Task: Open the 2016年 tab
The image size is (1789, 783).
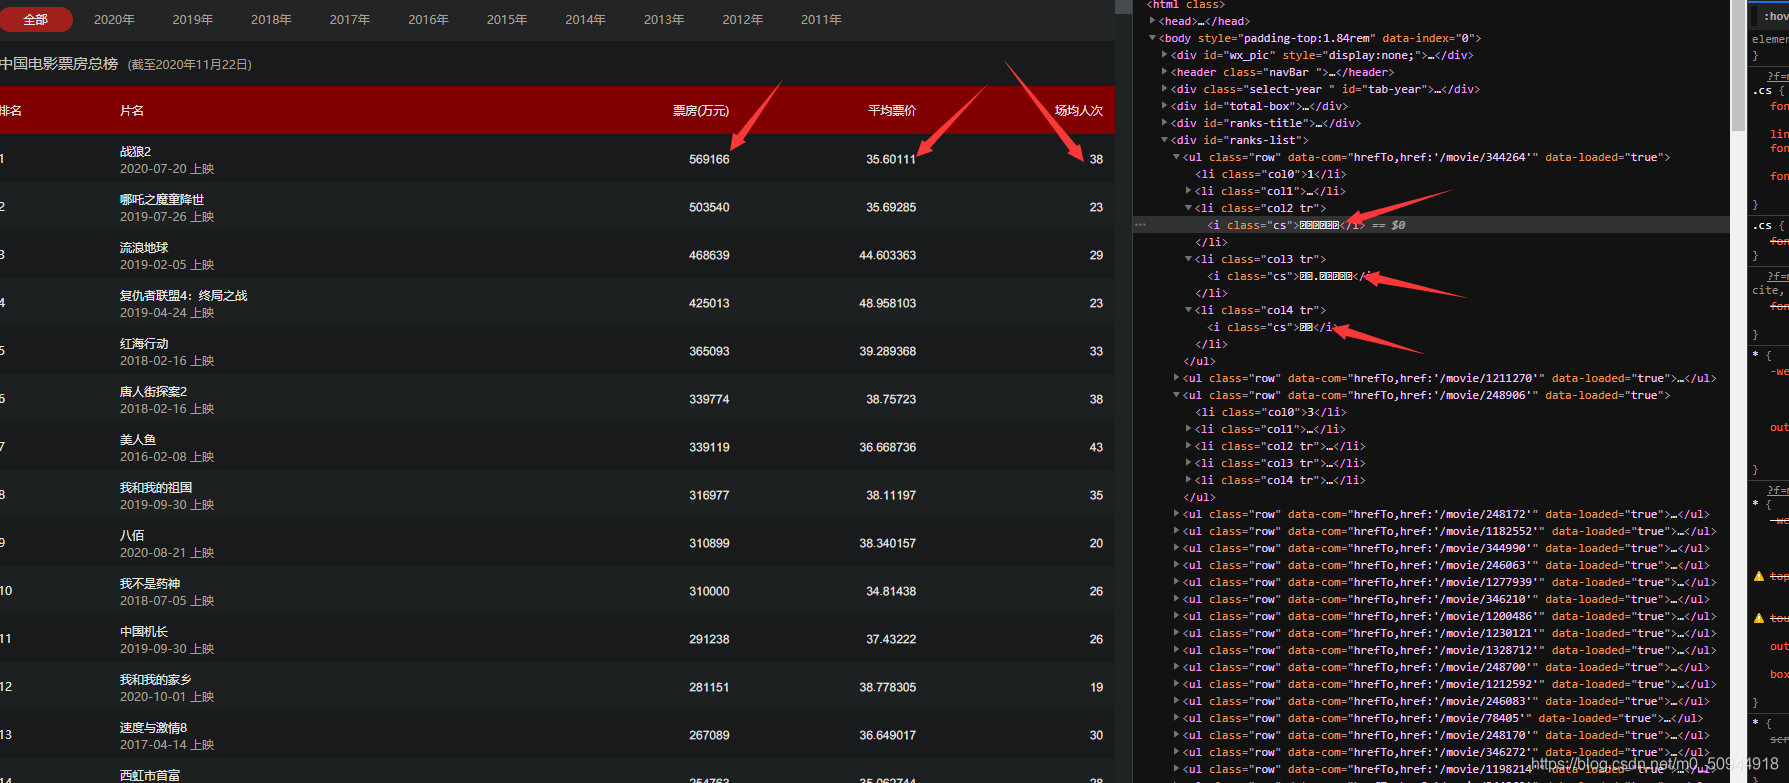Action: click(428, 19)
